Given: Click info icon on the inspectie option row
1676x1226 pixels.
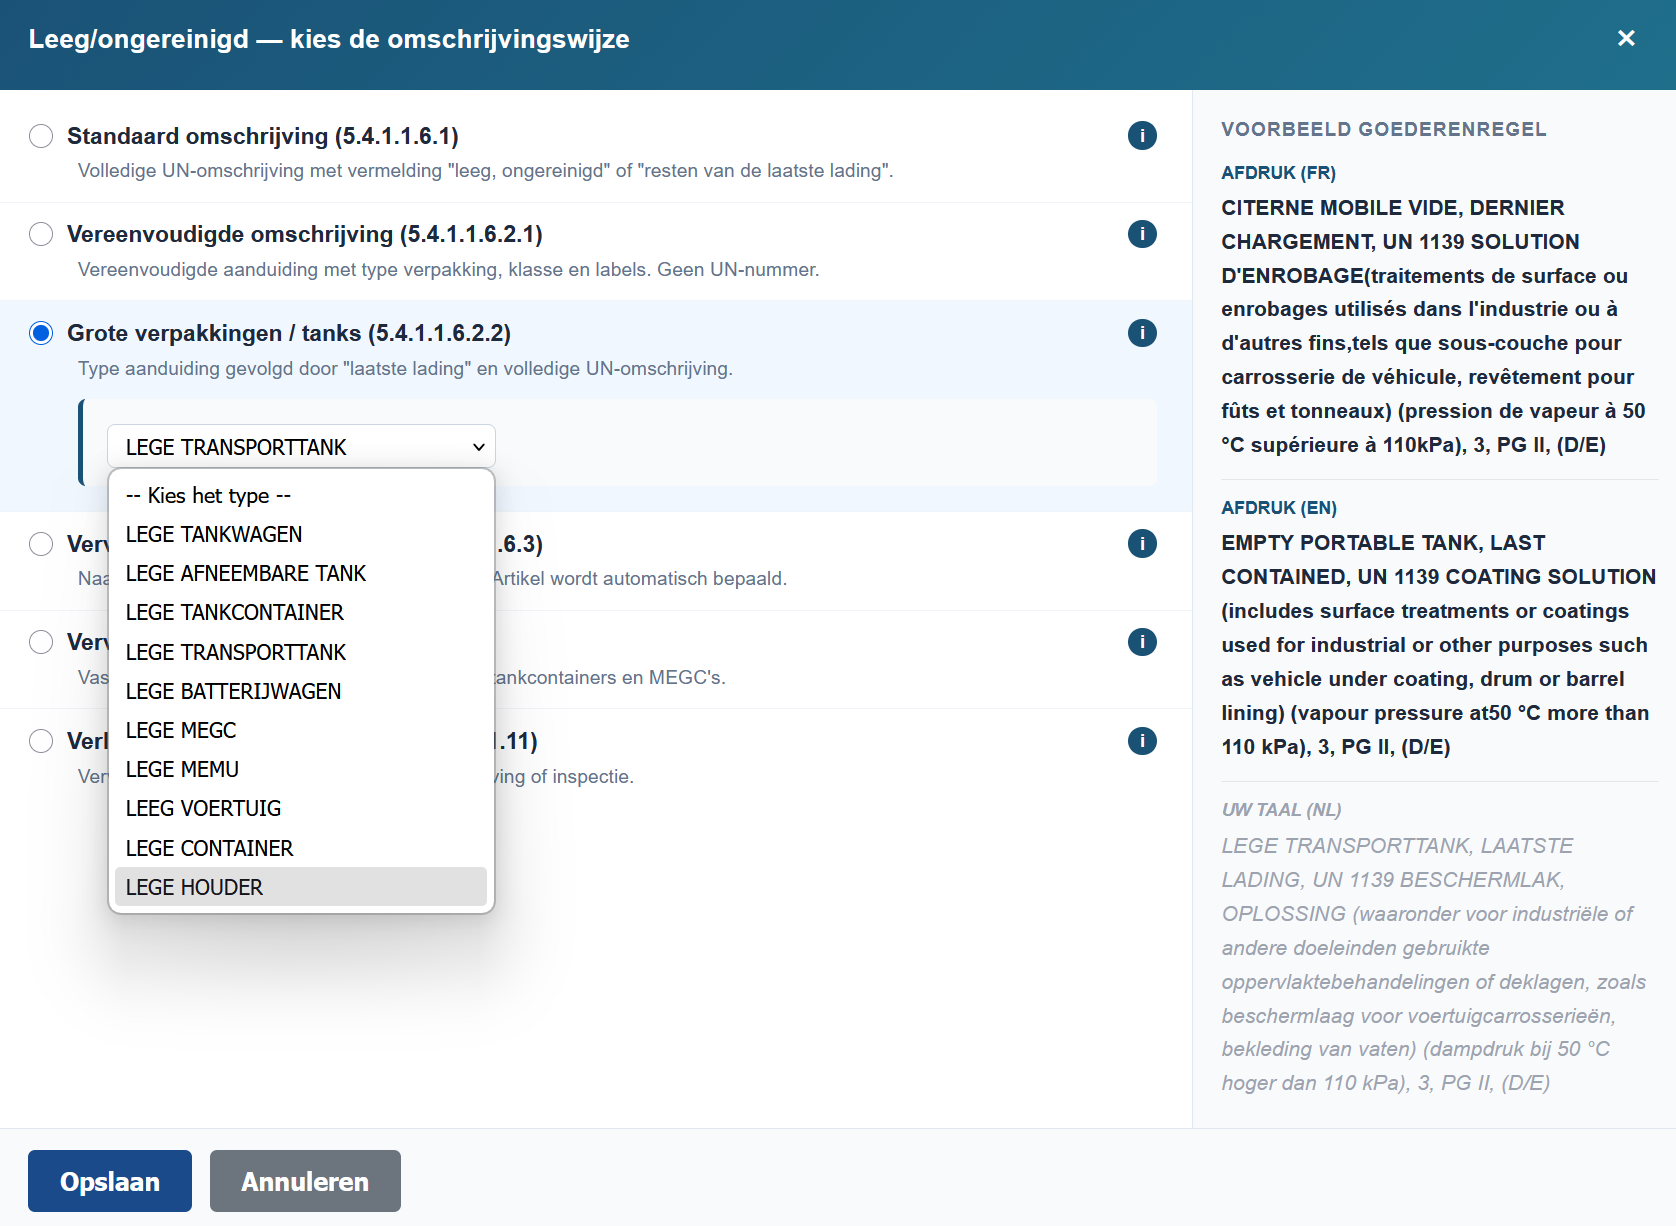Looking at the screenshot, I should tap(1142, 741).
